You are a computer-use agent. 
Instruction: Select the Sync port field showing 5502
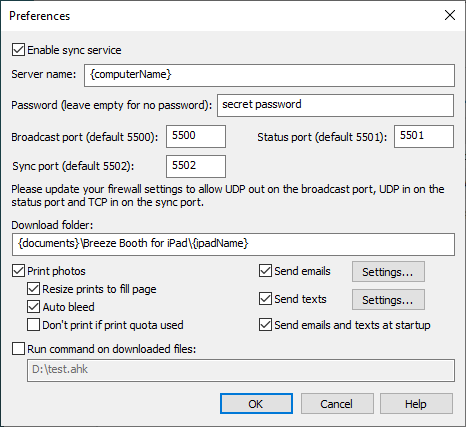[x=196, y=166]
